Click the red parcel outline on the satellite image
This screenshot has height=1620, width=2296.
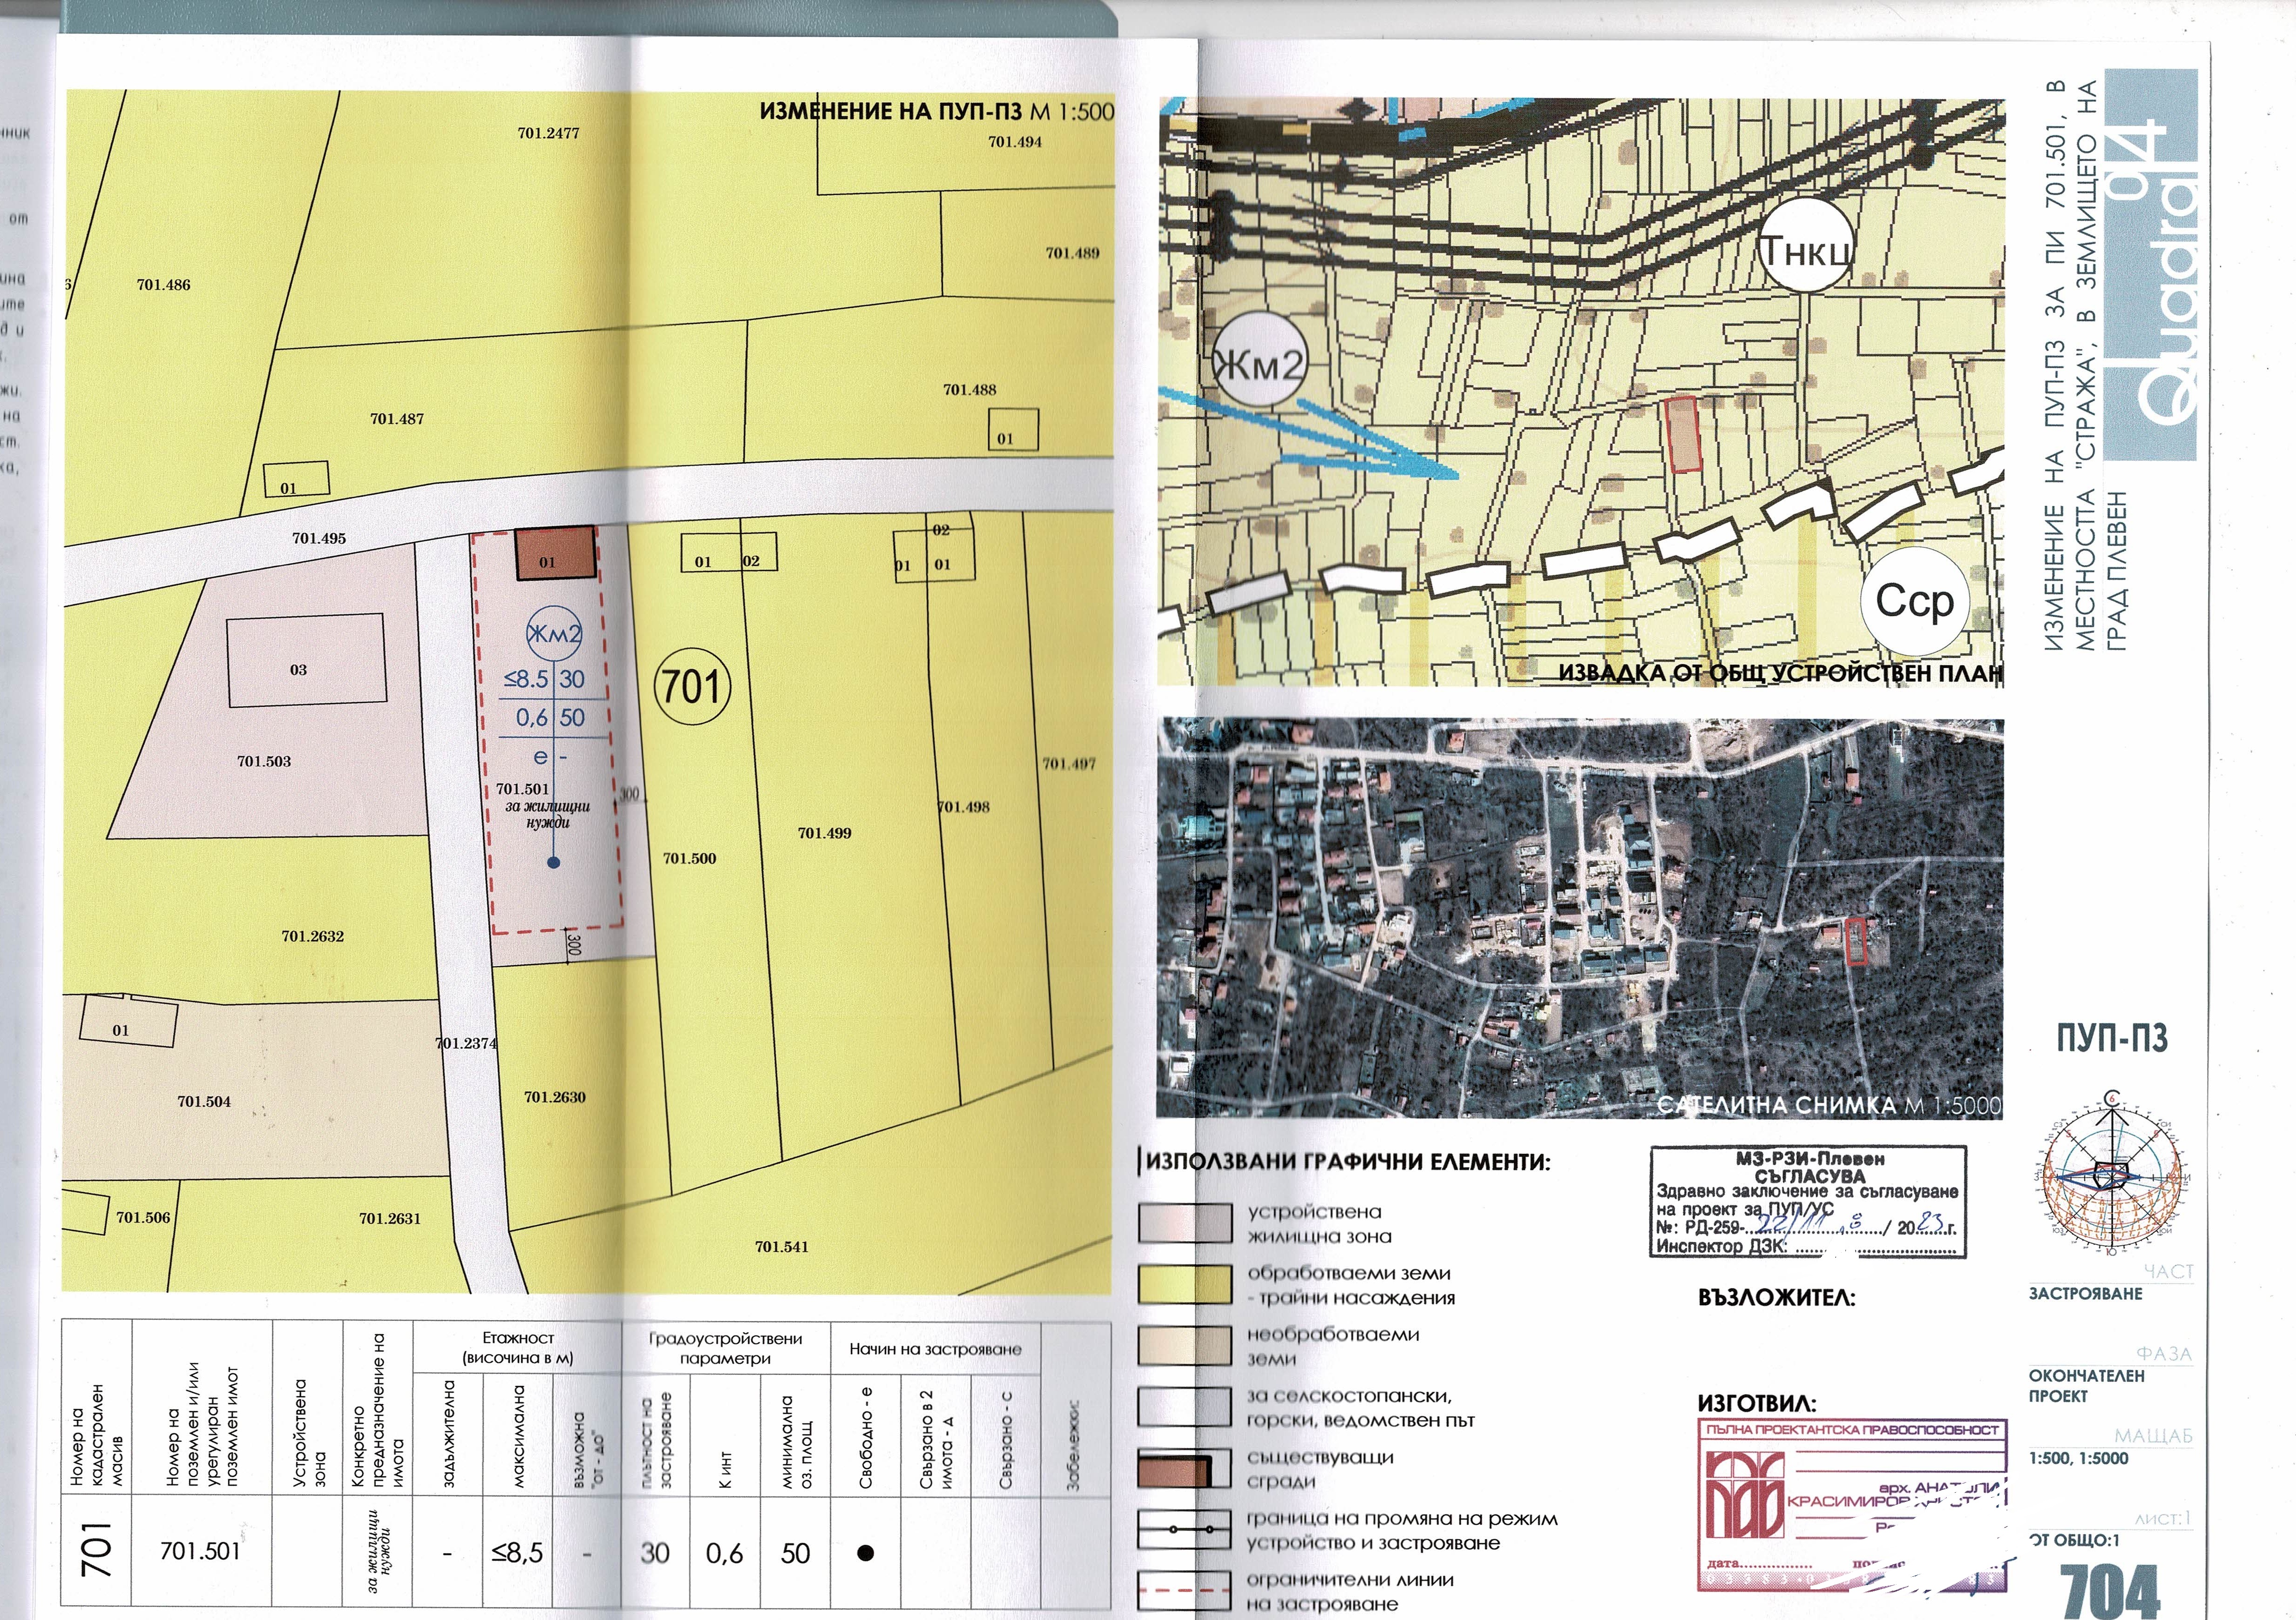click(1856, 942)
